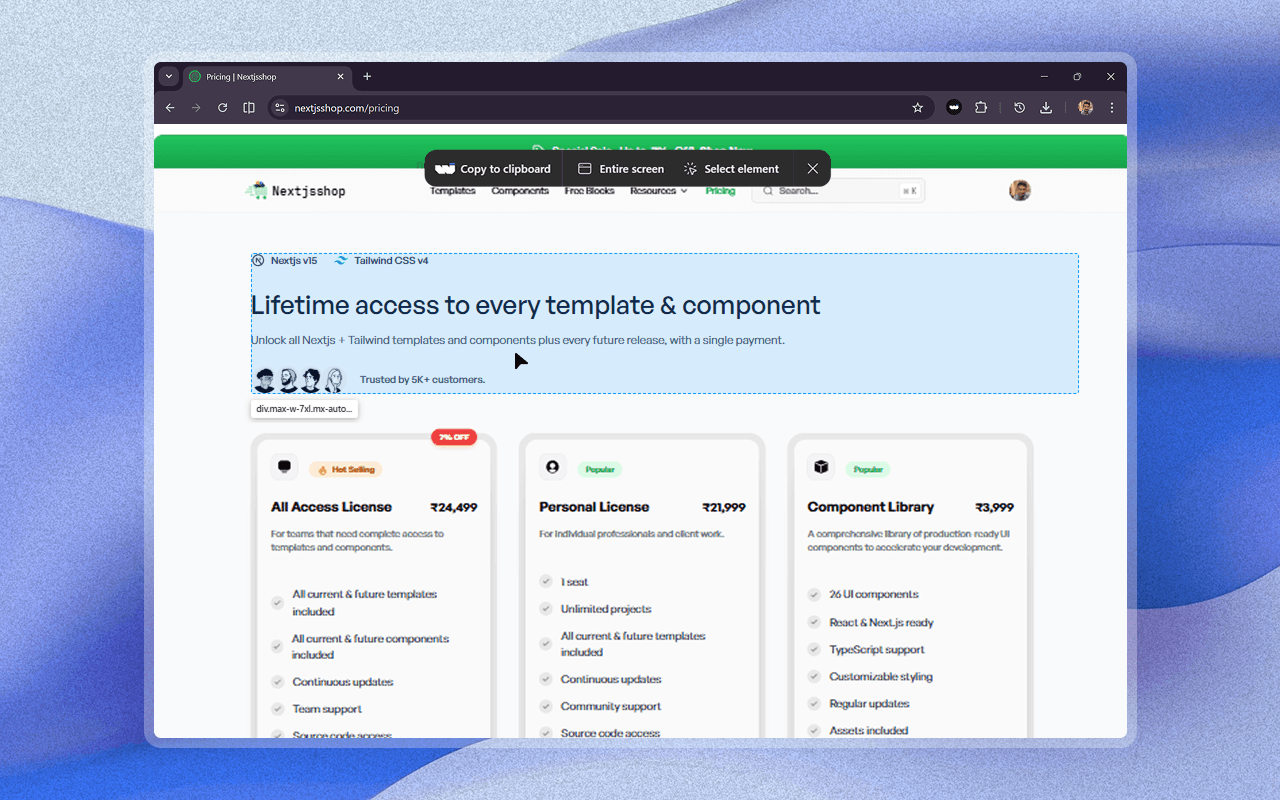Viewport: 1280px width, 800px height.
Task: View site information icon in address bar
Action: (x=280, y=108)
